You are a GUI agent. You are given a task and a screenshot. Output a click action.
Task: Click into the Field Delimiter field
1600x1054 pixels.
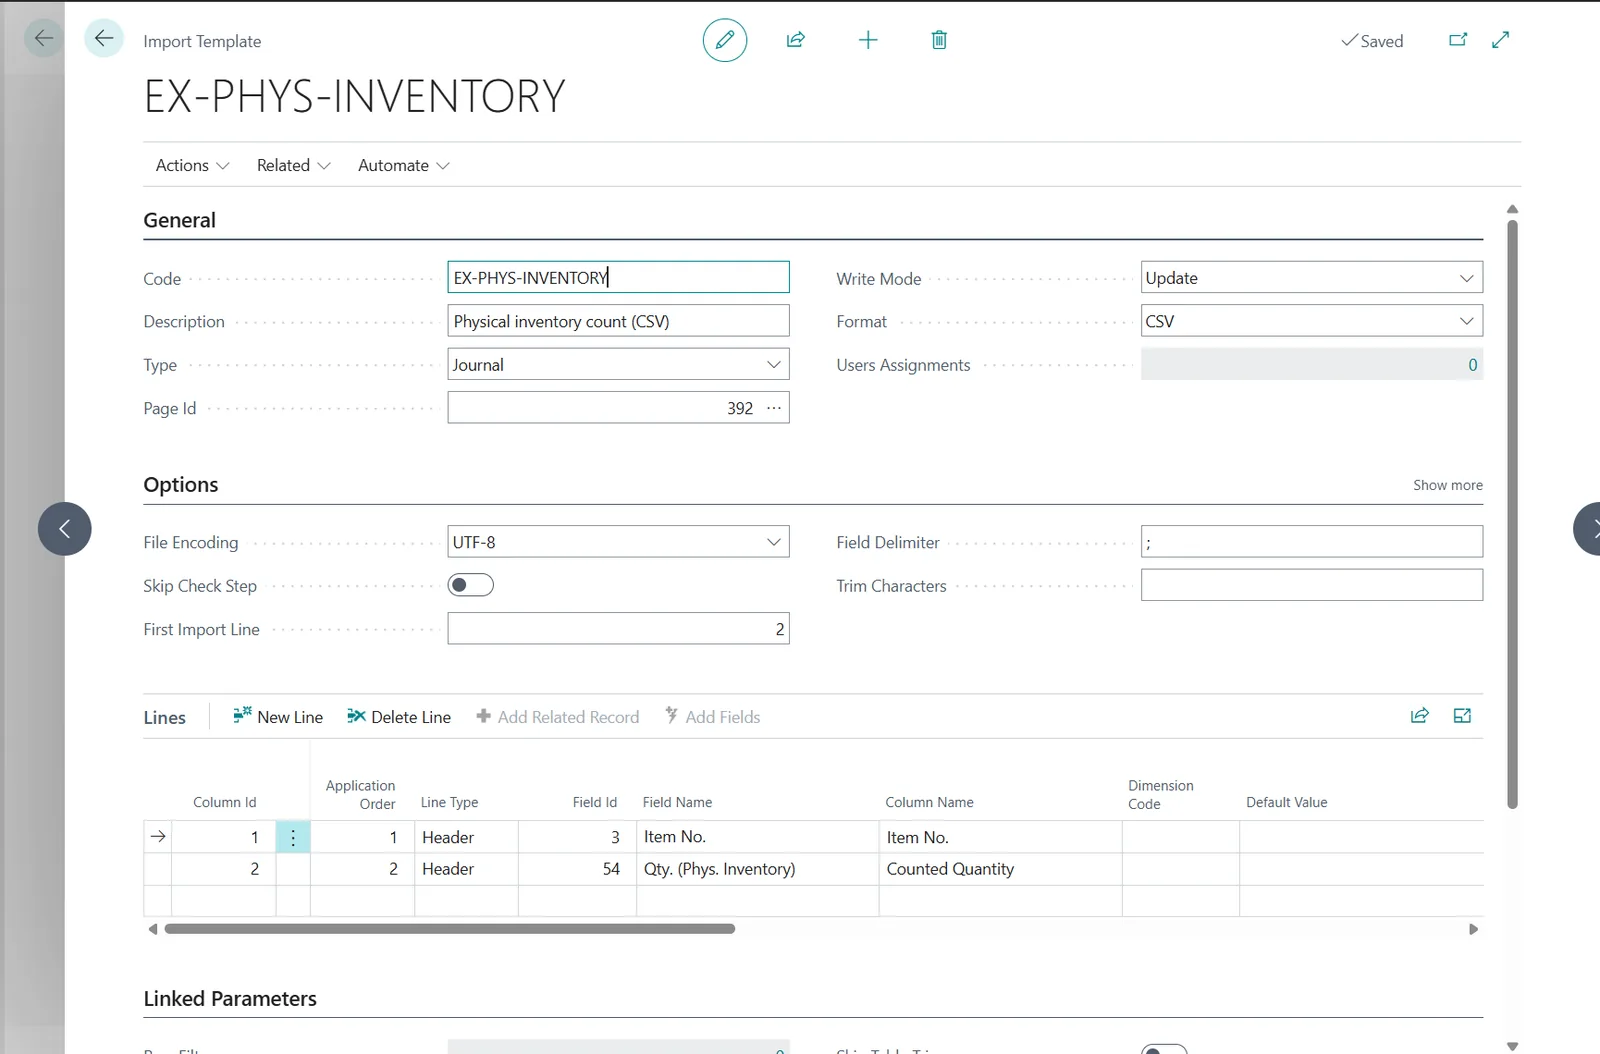tap(1311, 542)
